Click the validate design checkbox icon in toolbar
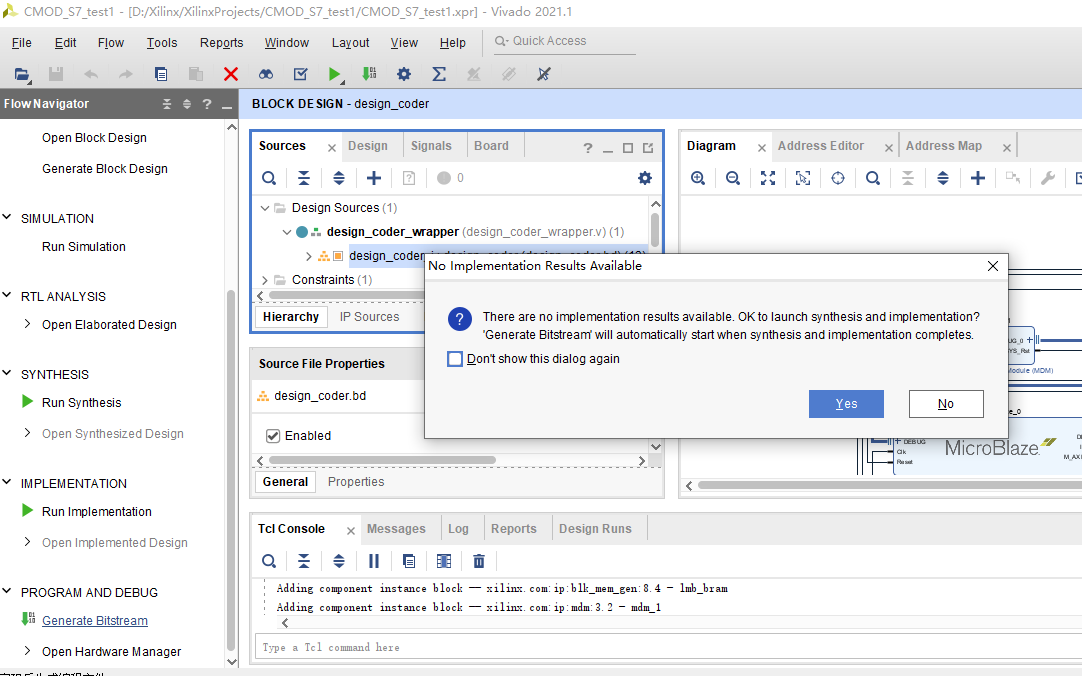 (x=300, y=74)
